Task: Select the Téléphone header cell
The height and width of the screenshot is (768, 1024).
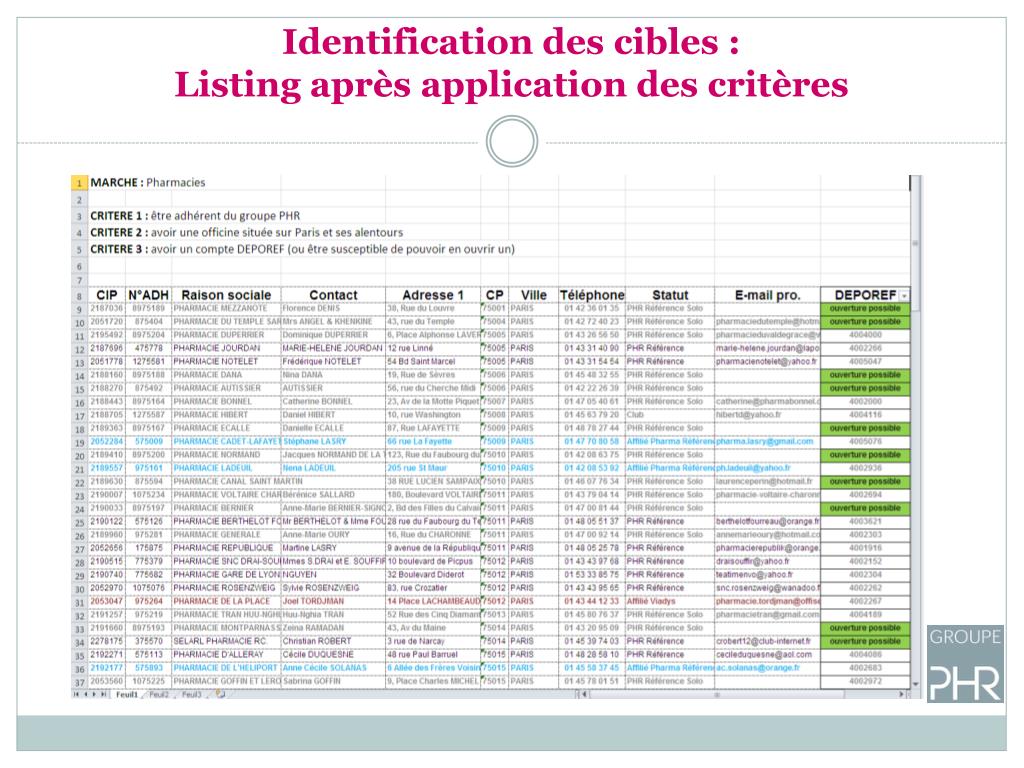Action: 592,295
